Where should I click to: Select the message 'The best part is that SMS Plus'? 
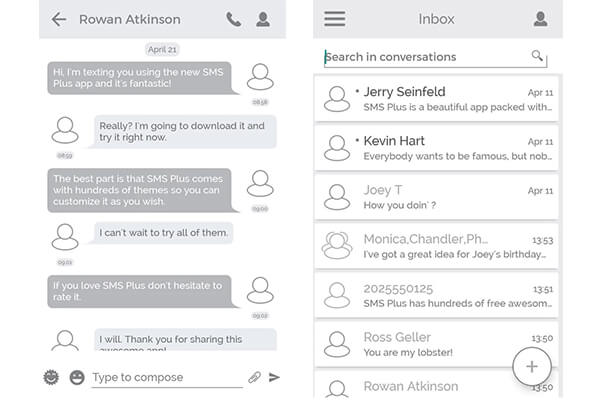[x=142, y=190]
